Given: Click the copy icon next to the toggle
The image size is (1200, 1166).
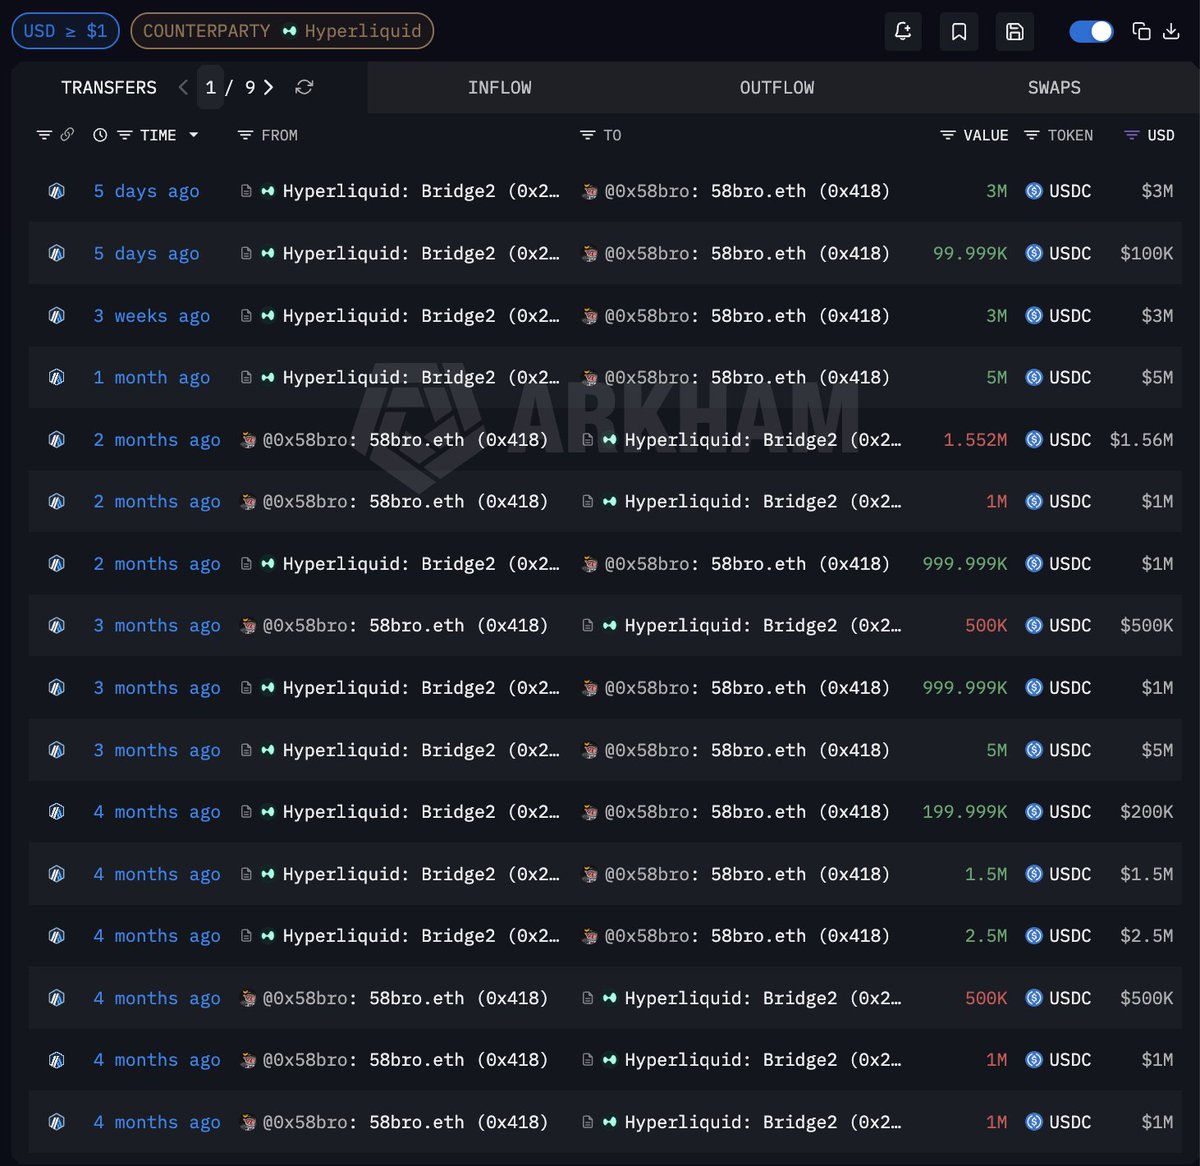Looking at the screenshot, I should point(1141,31).
